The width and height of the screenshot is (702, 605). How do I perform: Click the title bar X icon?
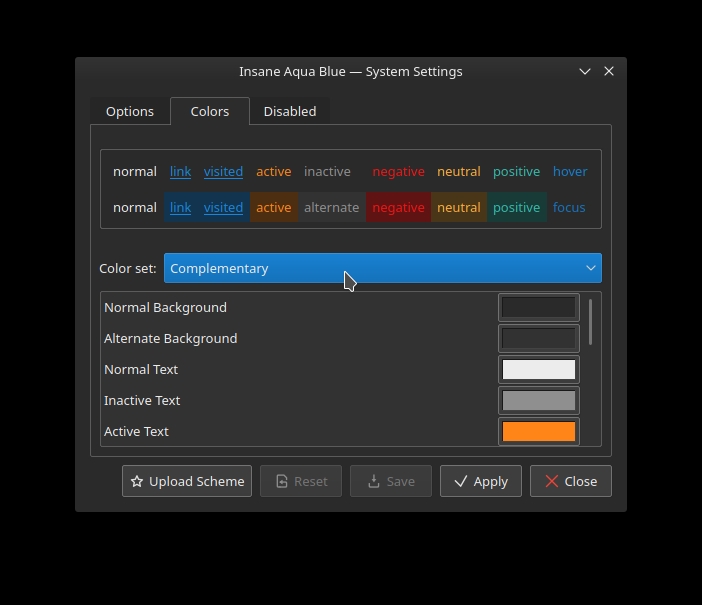[x=609, y=71]
